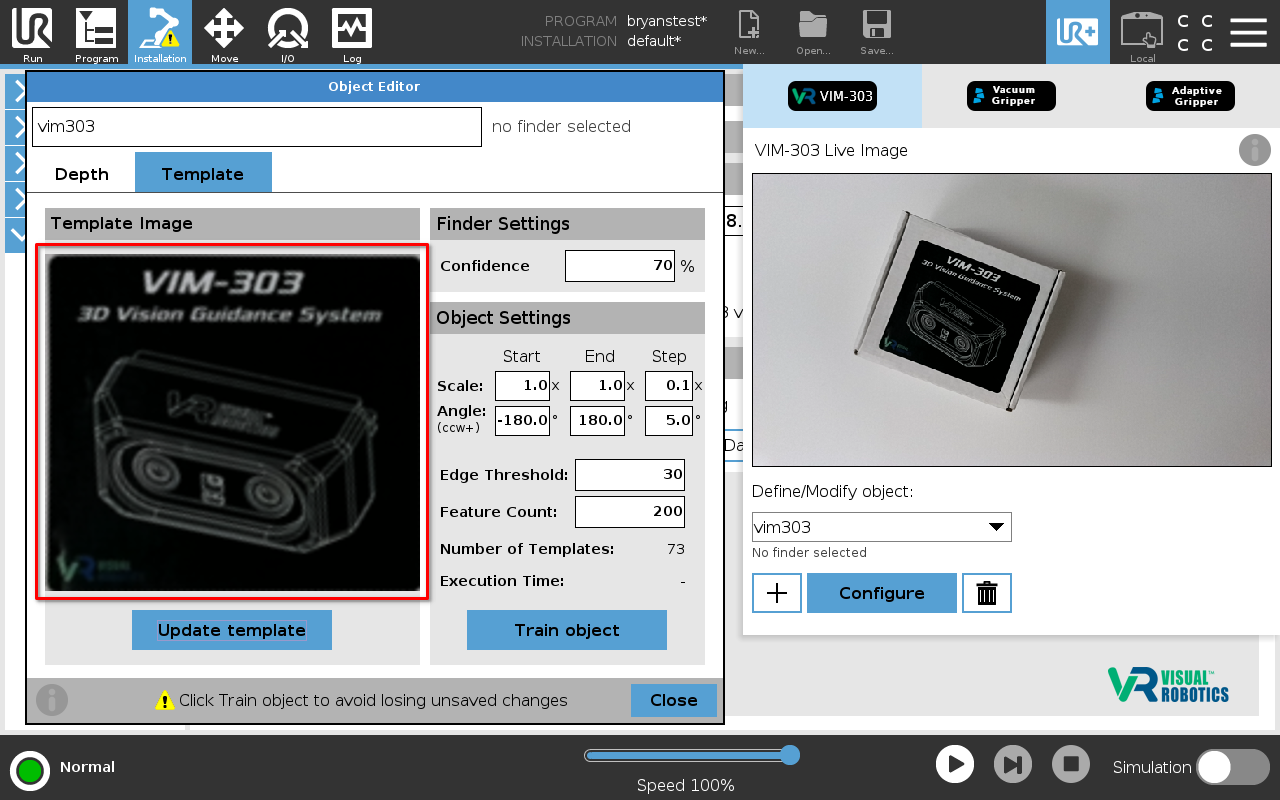Close the Object Editor dialog
This screenshot has height=800, width=1280.
coord(674,700)
